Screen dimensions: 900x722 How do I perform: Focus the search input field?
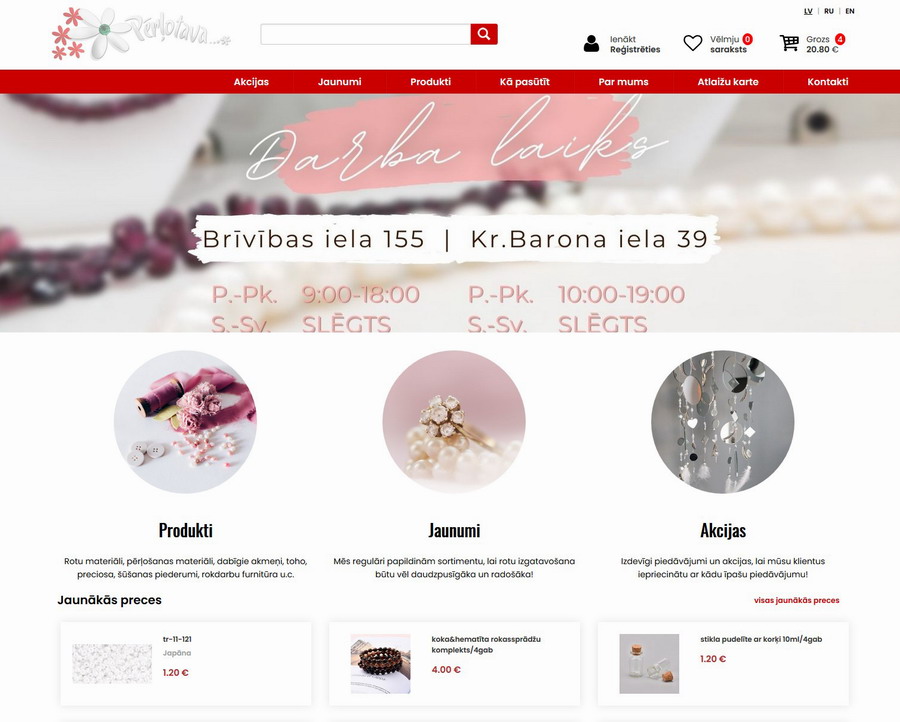click(366, 34)
